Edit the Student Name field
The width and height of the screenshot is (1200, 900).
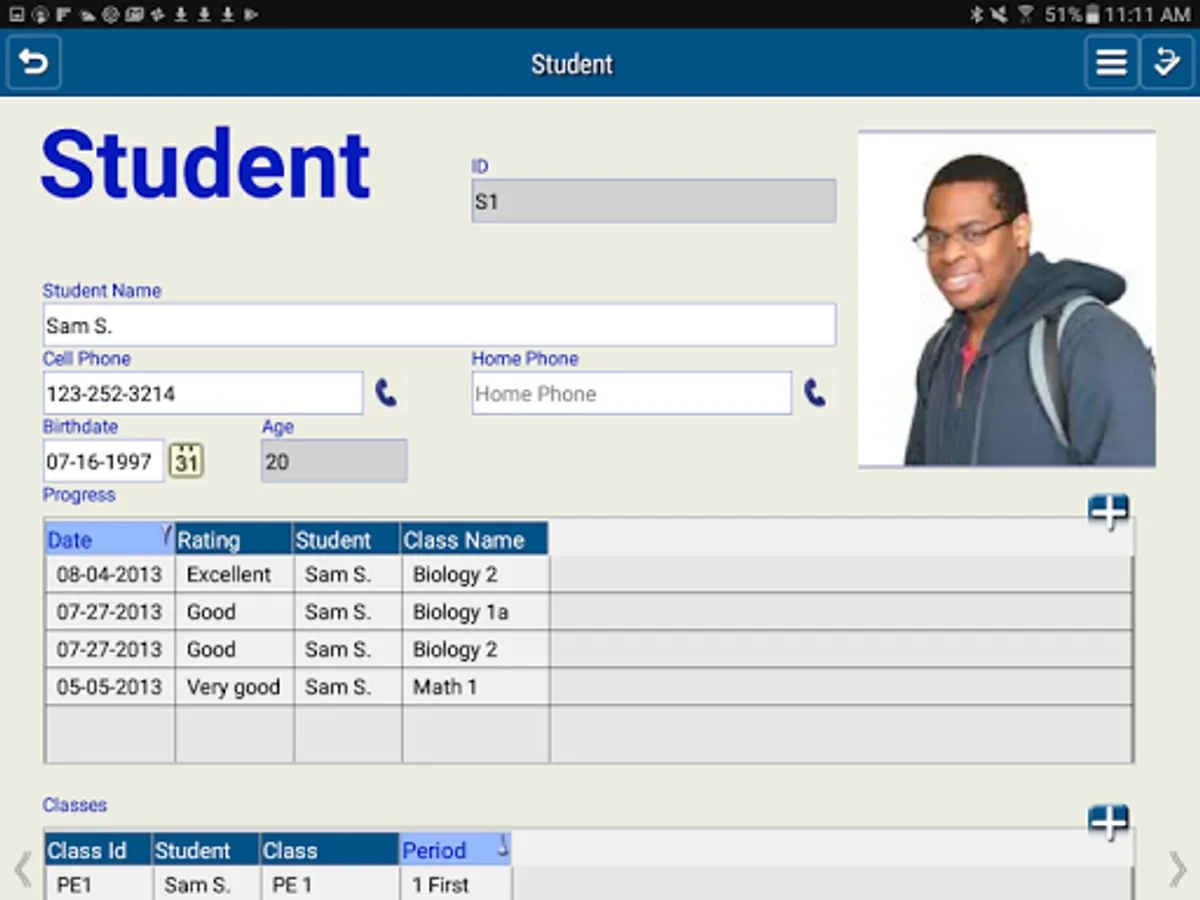(x=439, y=326)
